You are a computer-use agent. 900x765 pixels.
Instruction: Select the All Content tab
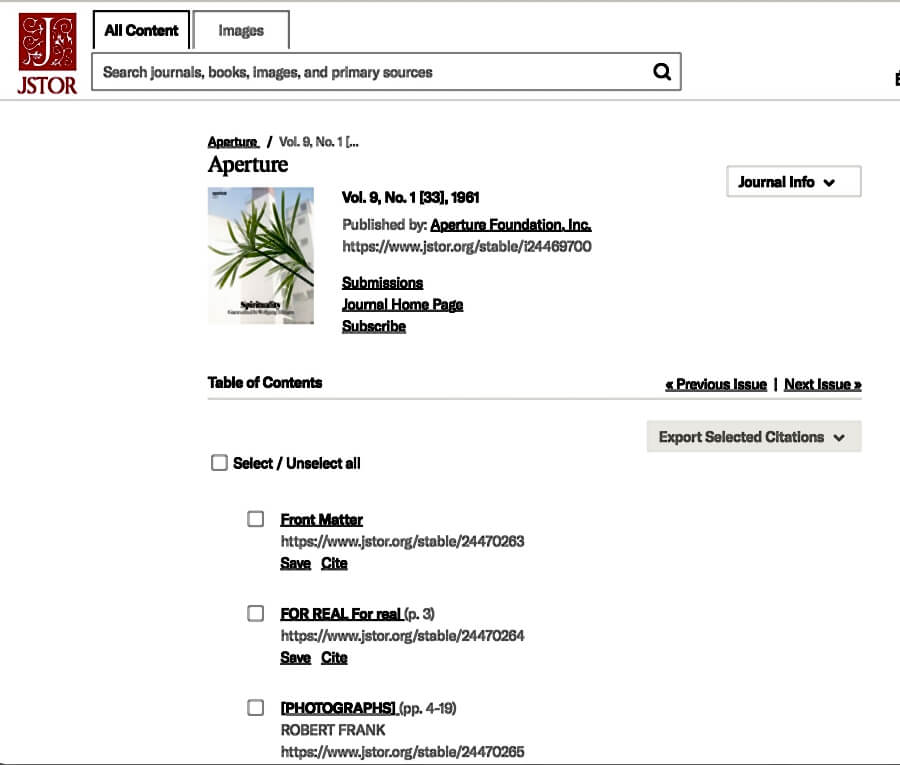[x=141, y=30]
